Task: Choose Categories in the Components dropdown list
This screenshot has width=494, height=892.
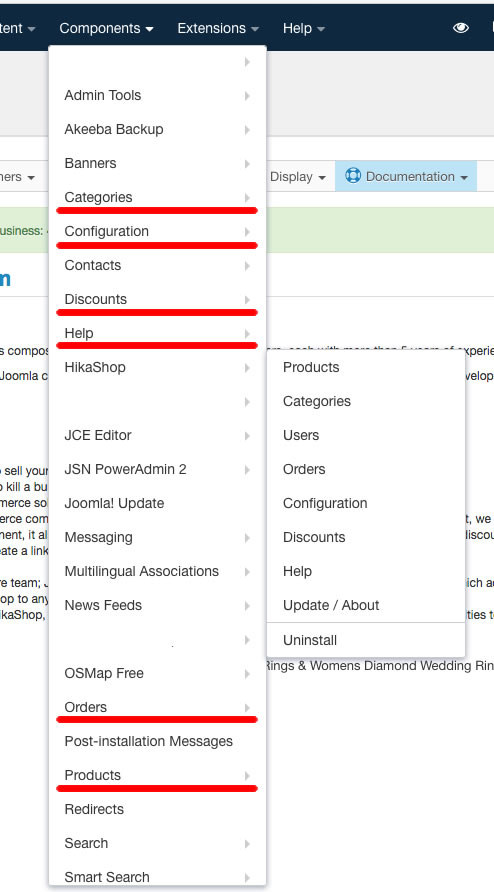Action: pyautogui.click(x=157, y=197)
